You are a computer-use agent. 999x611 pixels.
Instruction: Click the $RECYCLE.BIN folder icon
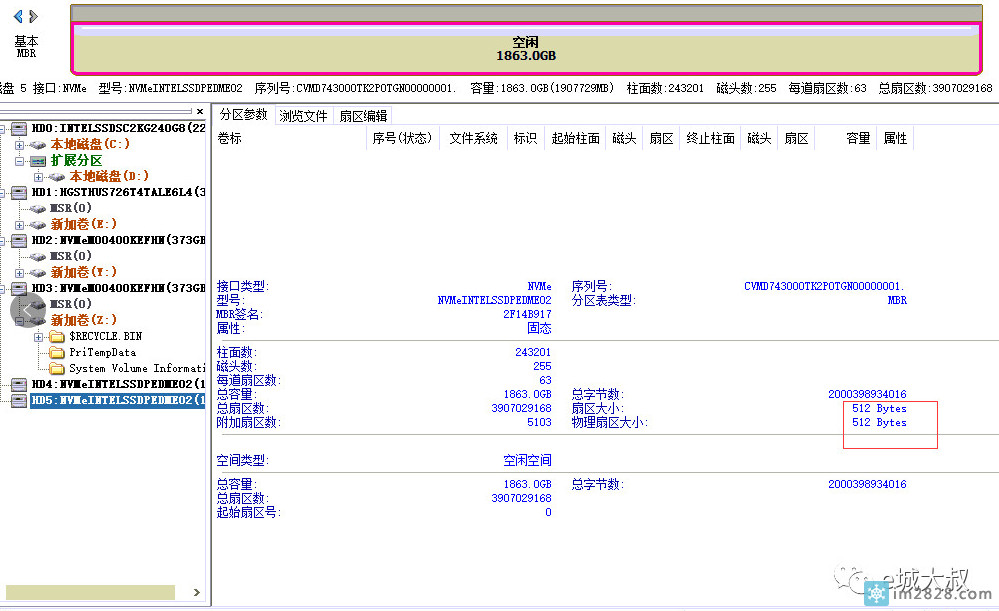coord(56,336)
